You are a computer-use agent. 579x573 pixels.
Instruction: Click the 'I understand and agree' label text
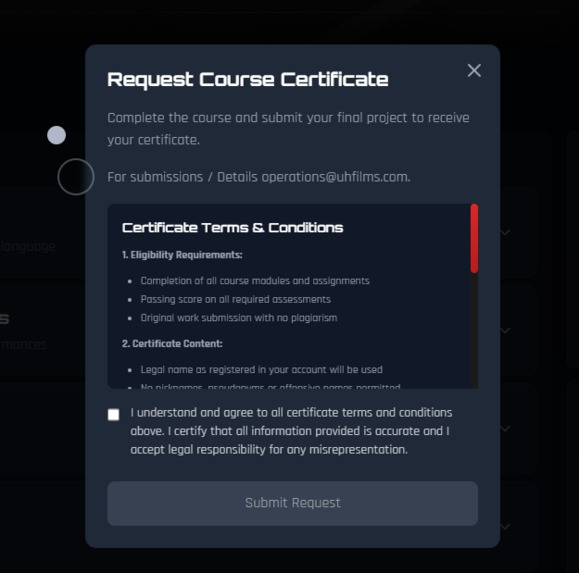point(291,431)
